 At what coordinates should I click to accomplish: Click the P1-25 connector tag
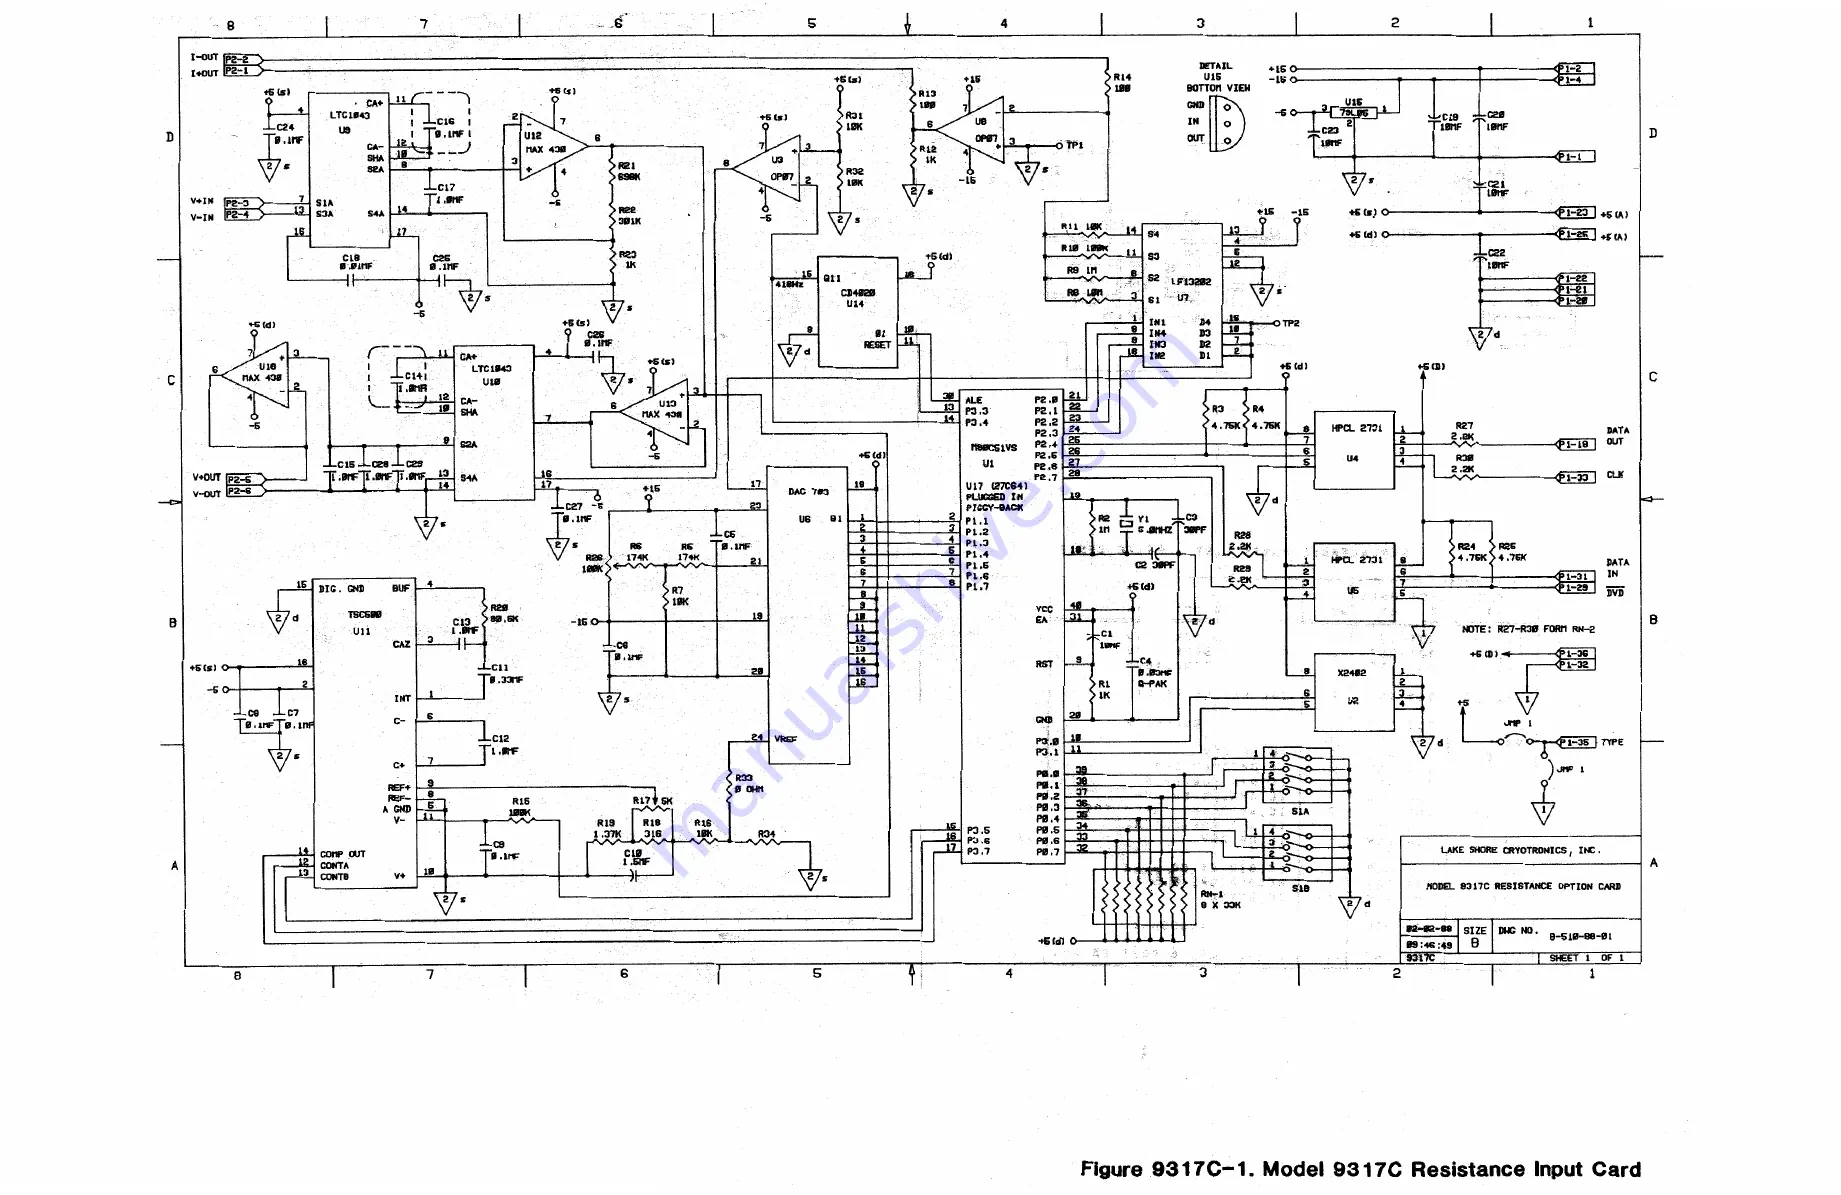(x=1575, y=234)
